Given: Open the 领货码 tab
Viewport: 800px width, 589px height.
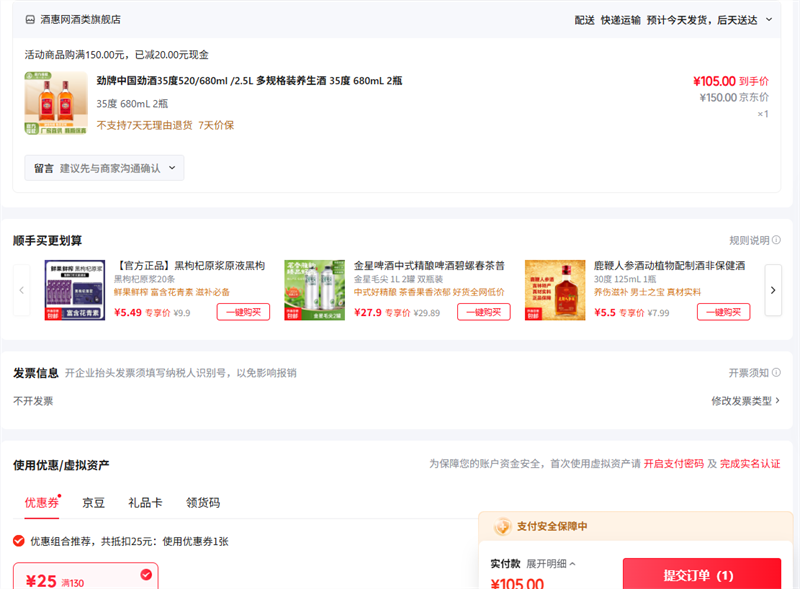Looking at the screenshot, I should (x=202, y=502).
